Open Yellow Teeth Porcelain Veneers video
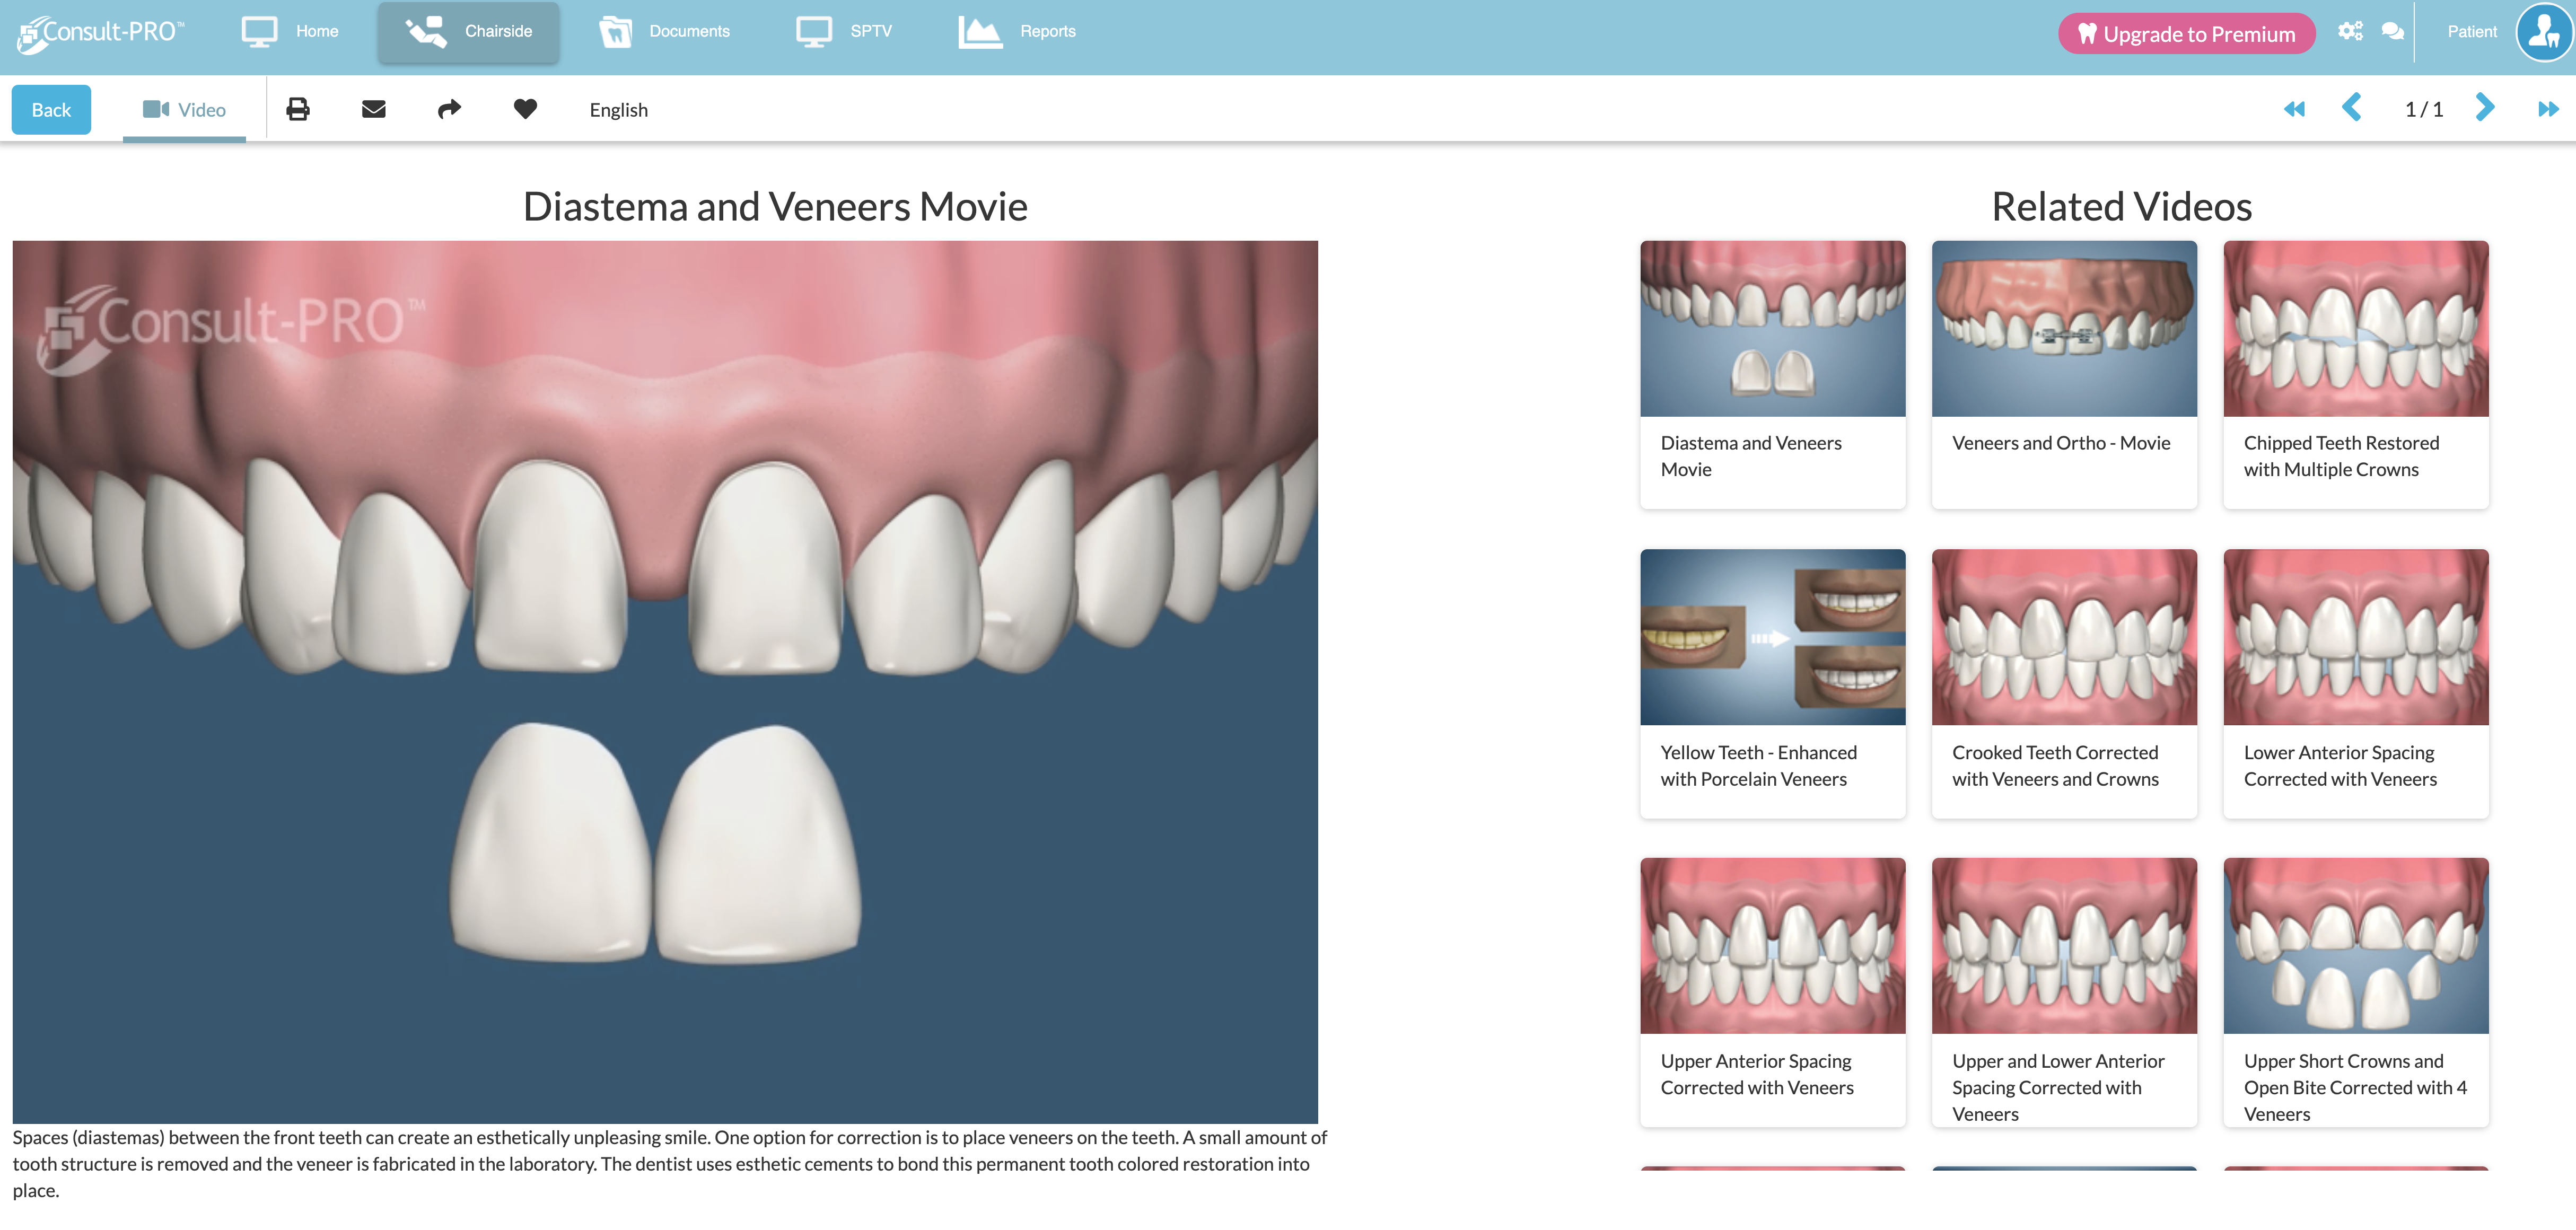 (x=1772, y=637)
